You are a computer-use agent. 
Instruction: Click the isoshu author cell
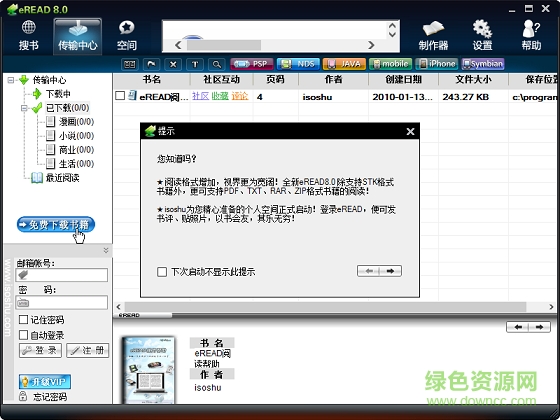(x=317, y=97)
